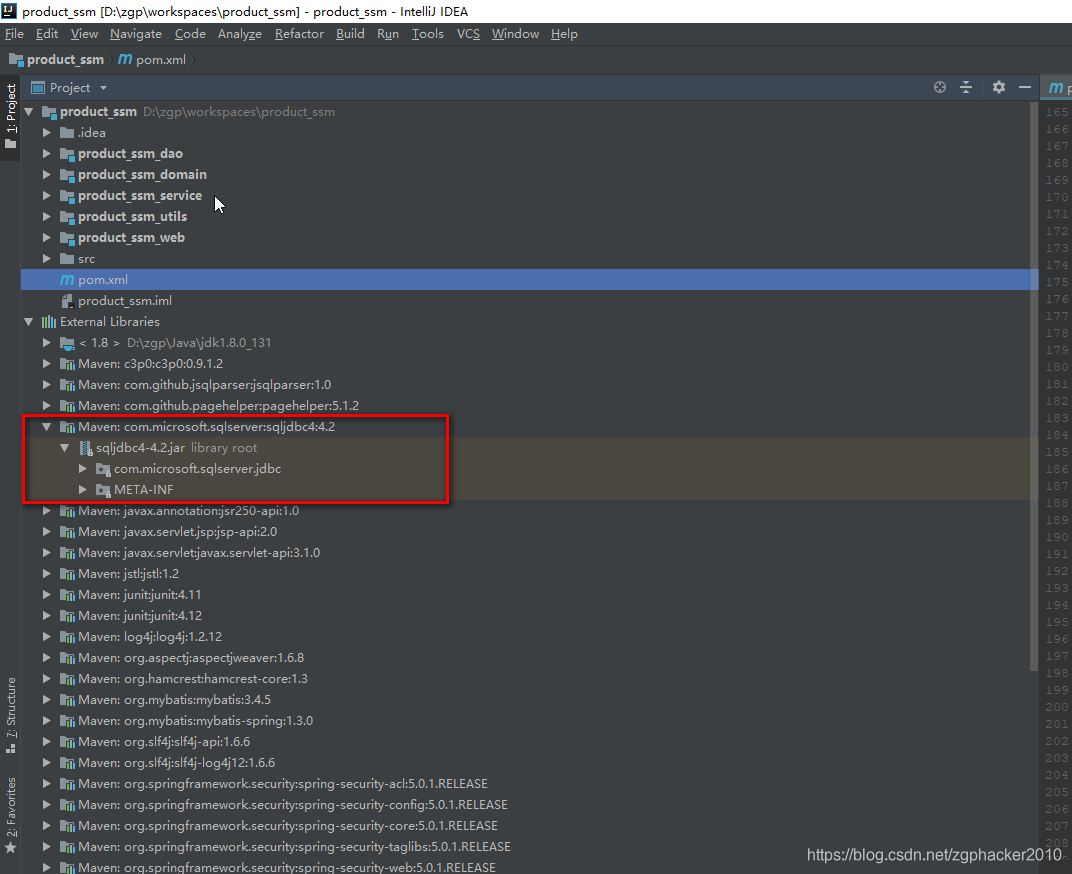
Task: Click the product_ssm.iml file icon
Action: click(x=67, y=301)
